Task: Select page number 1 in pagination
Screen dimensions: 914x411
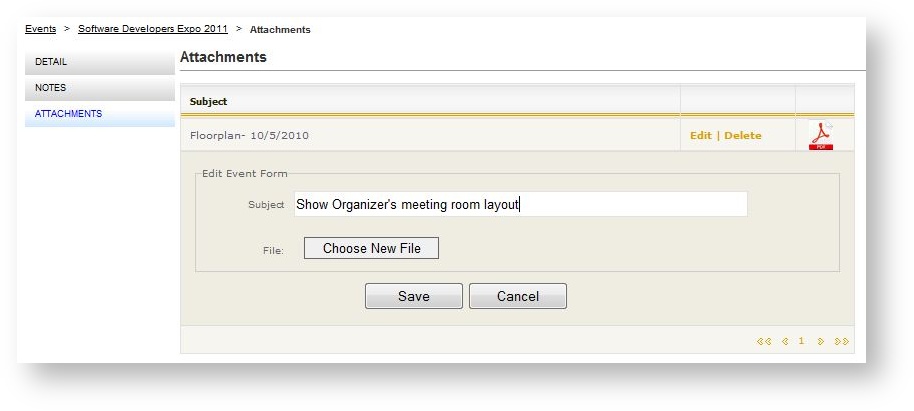Action: click(801, 341)
